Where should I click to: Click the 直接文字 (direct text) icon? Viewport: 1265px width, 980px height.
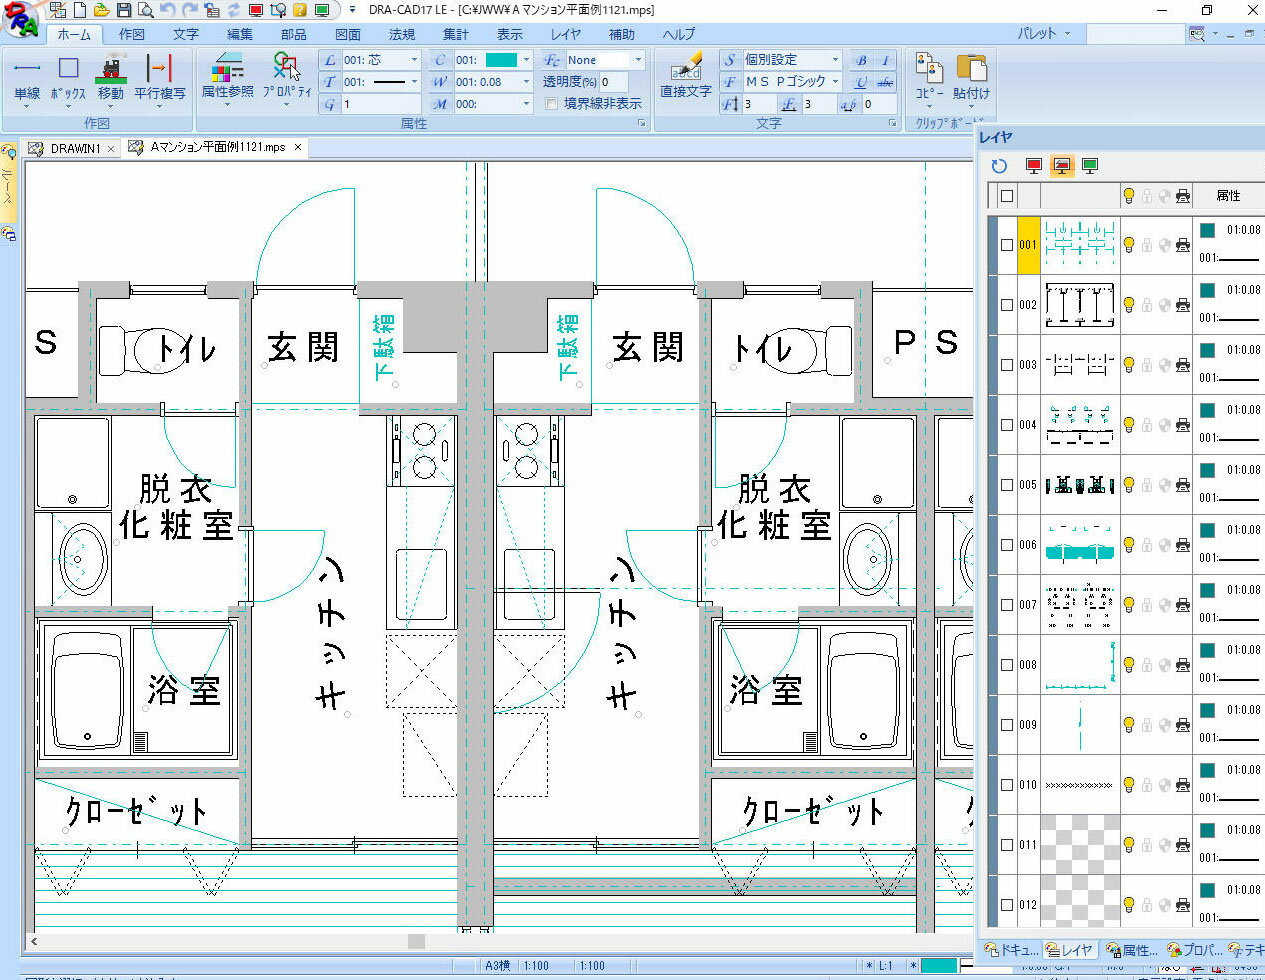(684, 75)
